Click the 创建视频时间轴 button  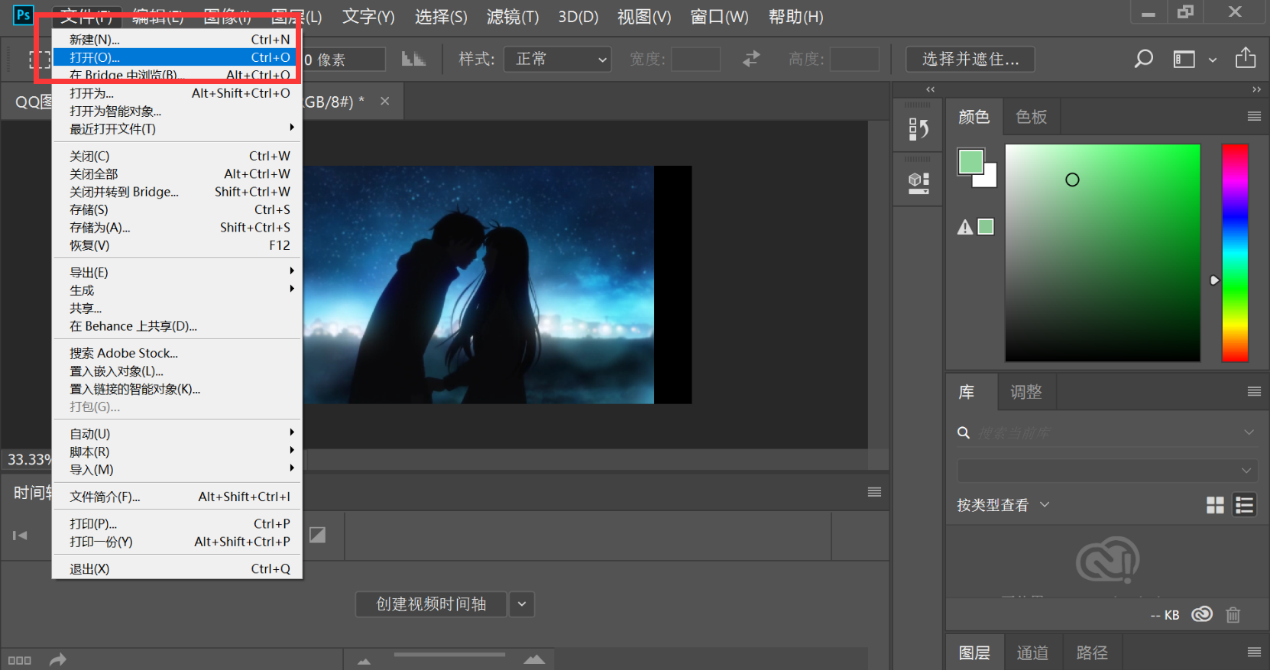click(x=431, y=604)
